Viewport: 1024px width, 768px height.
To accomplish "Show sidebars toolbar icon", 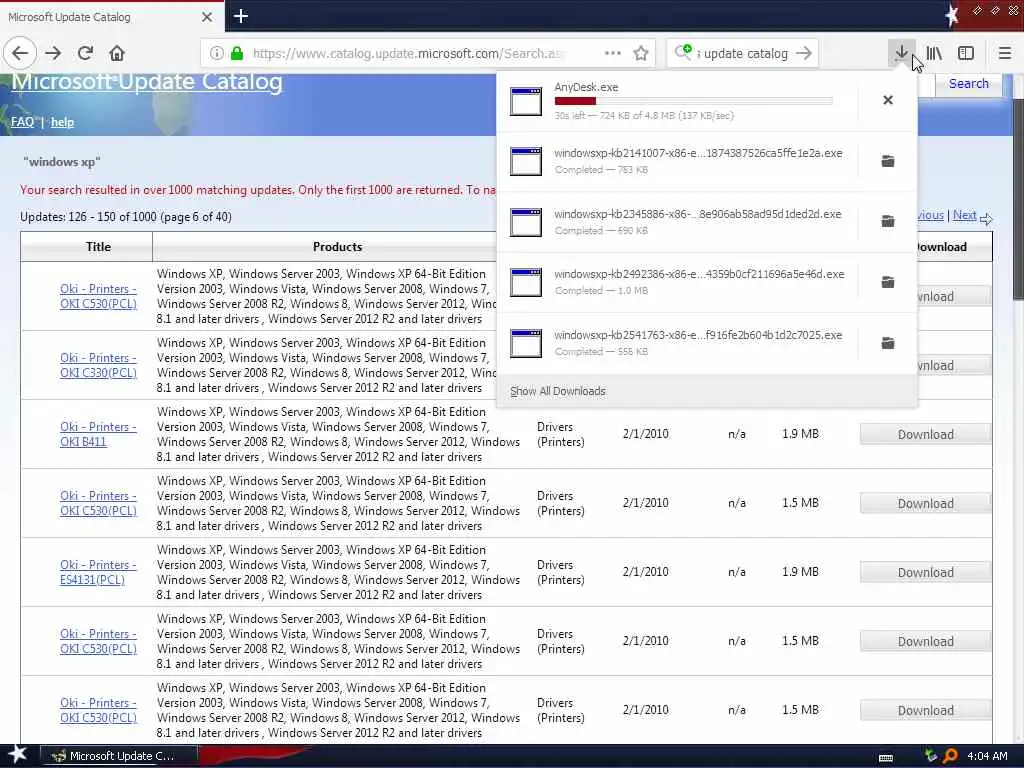I will tap(966, 54).
